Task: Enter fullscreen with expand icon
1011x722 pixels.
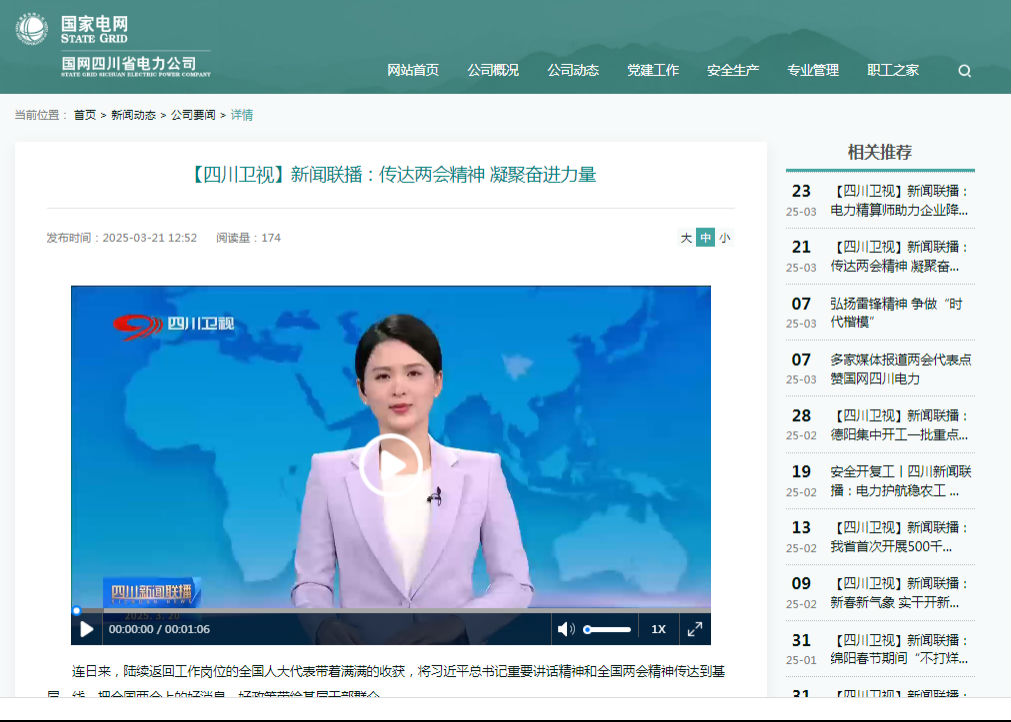Action: [694, 629]
